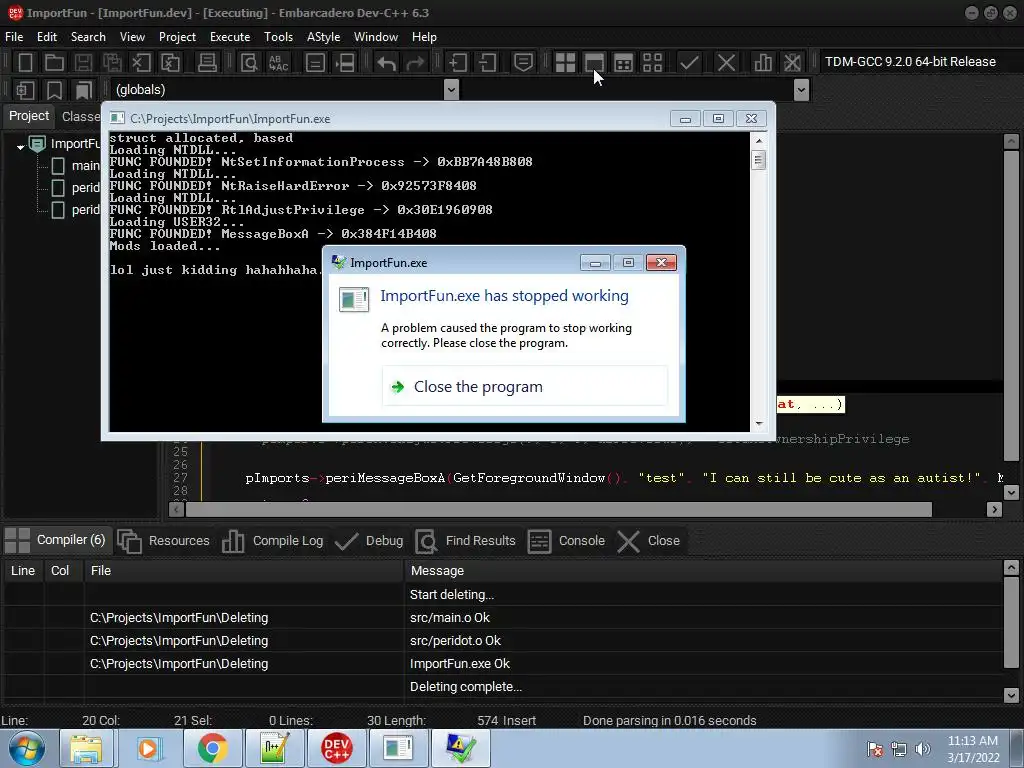Viewport: 1024px width, 768px height.
Task: Click the Insert toolbar icon left of bookmarks
Action: coord(25,89)
